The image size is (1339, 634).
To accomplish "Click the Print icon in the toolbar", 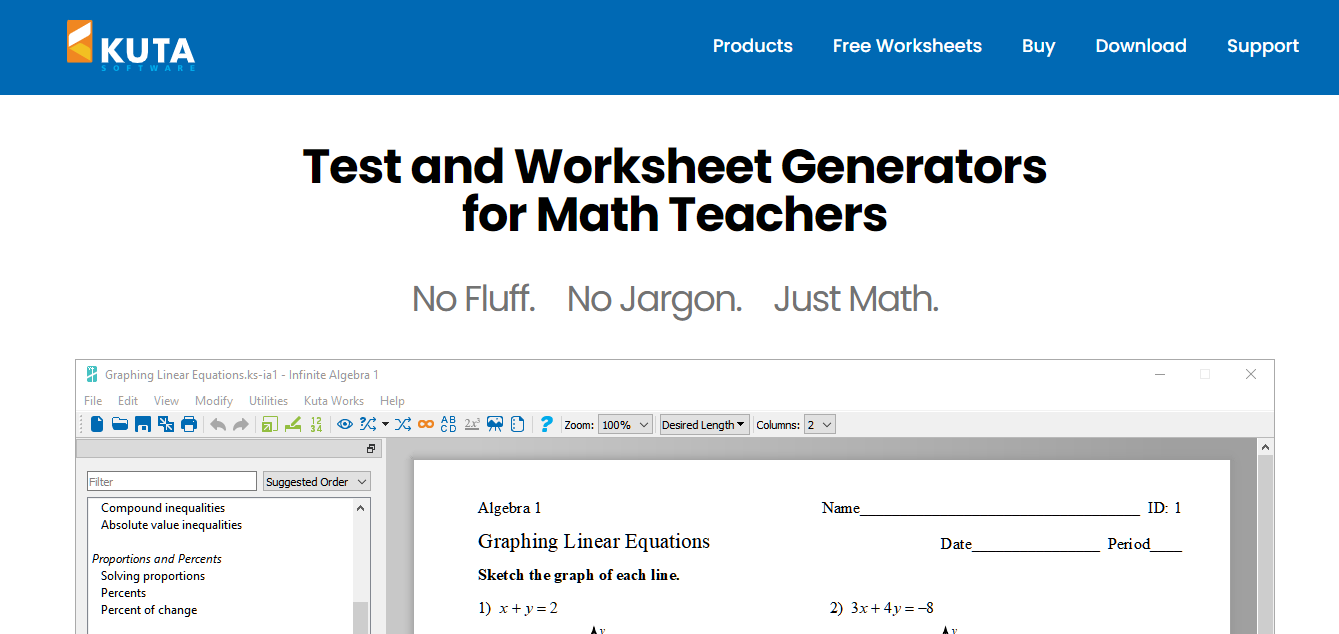I will (189, 424).
